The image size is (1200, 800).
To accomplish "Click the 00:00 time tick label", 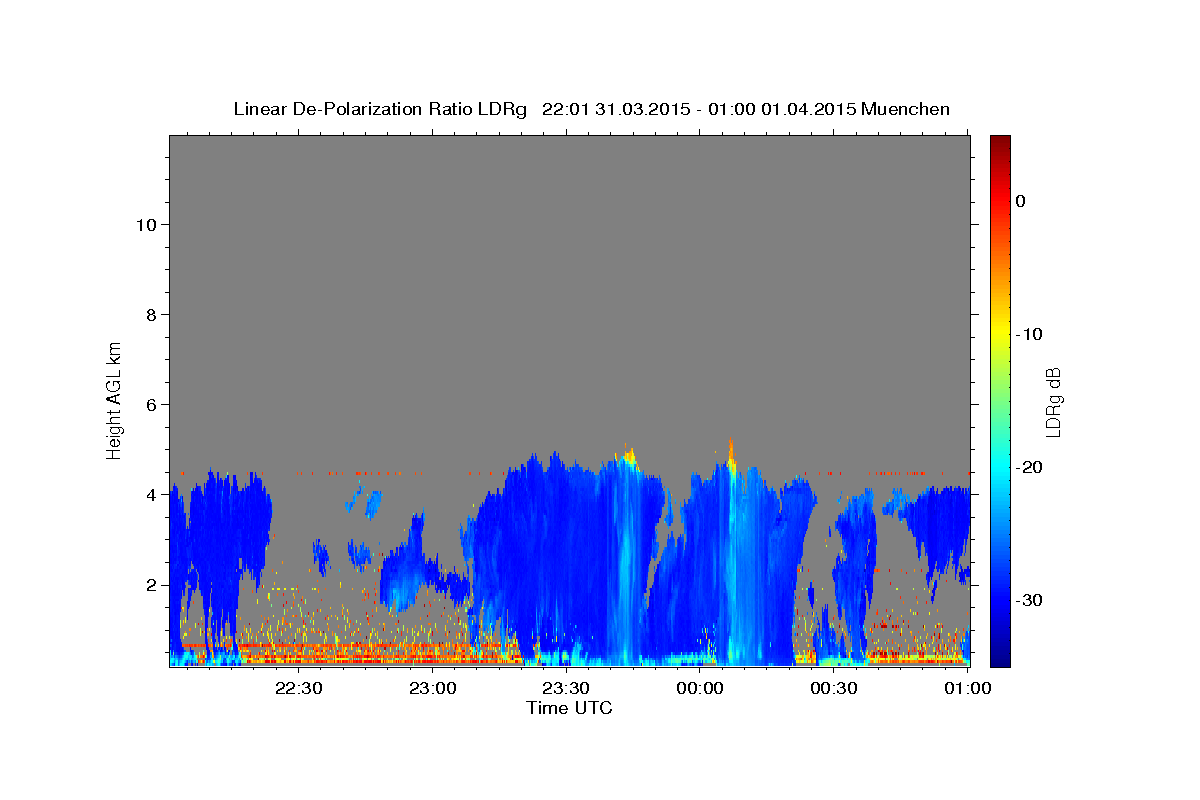I will [x=700, y=688].
